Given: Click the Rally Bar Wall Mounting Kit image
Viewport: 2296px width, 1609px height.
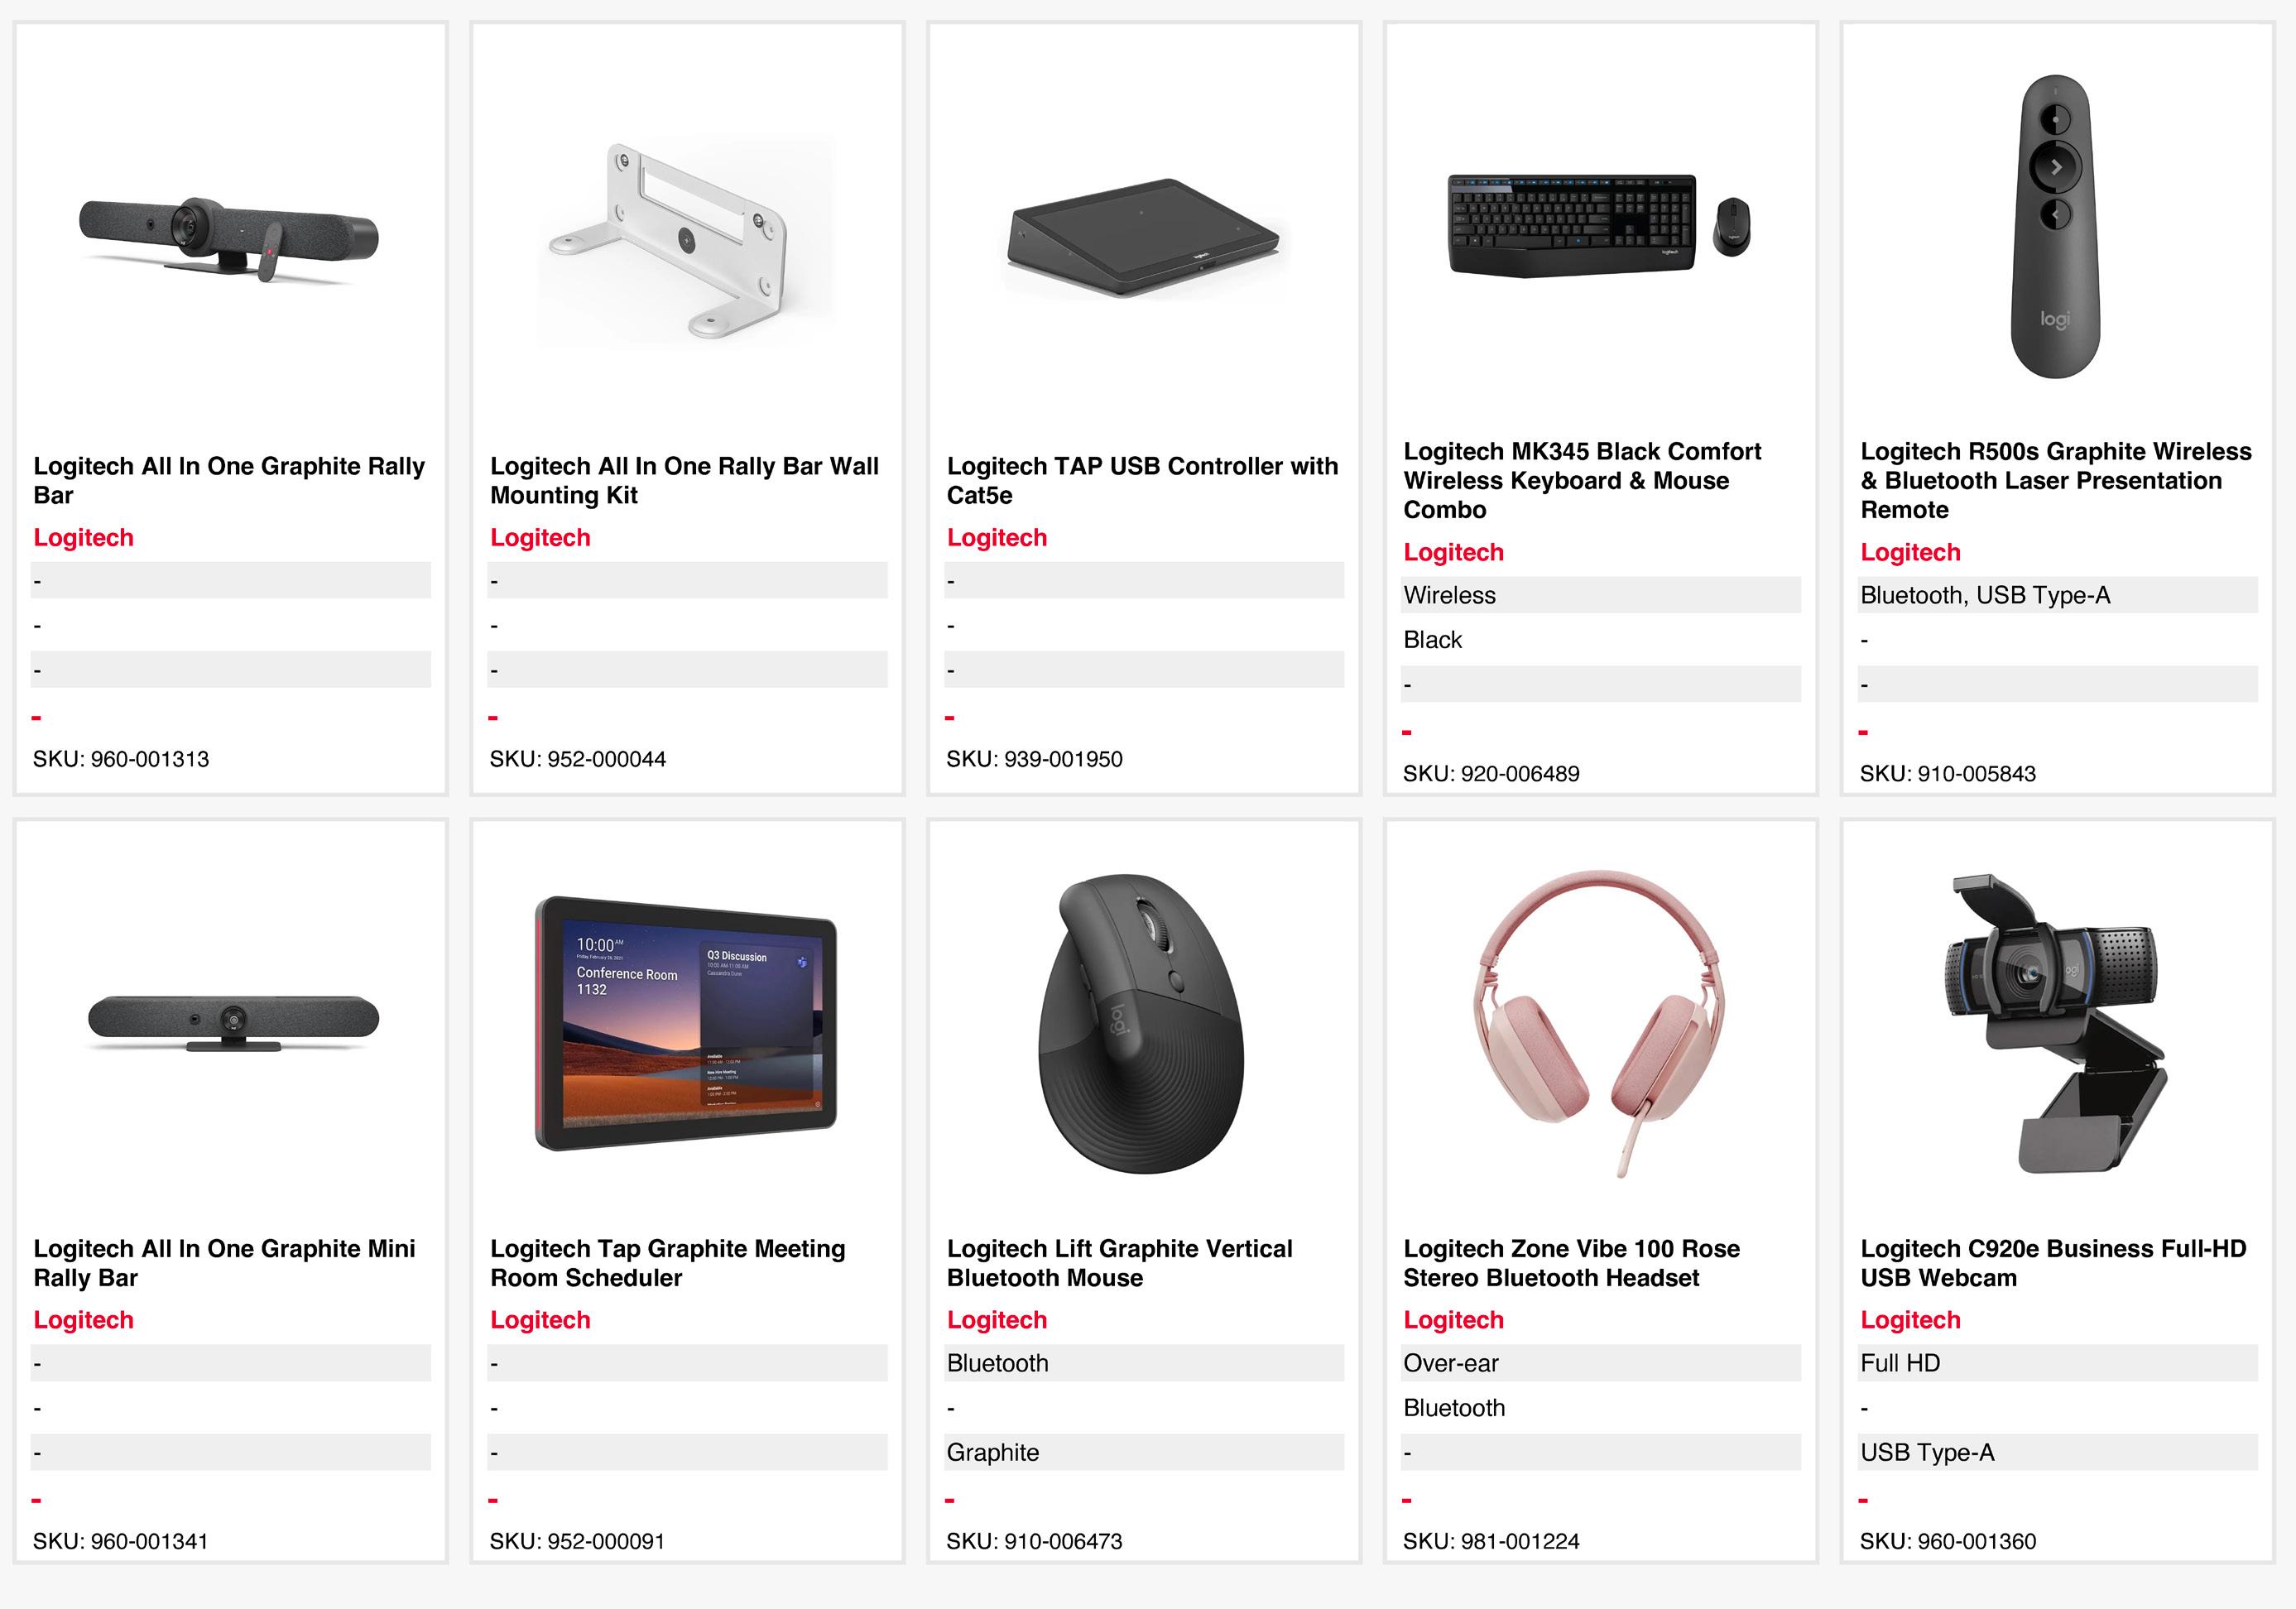Looking at the screenshot, I should point(687,240).
